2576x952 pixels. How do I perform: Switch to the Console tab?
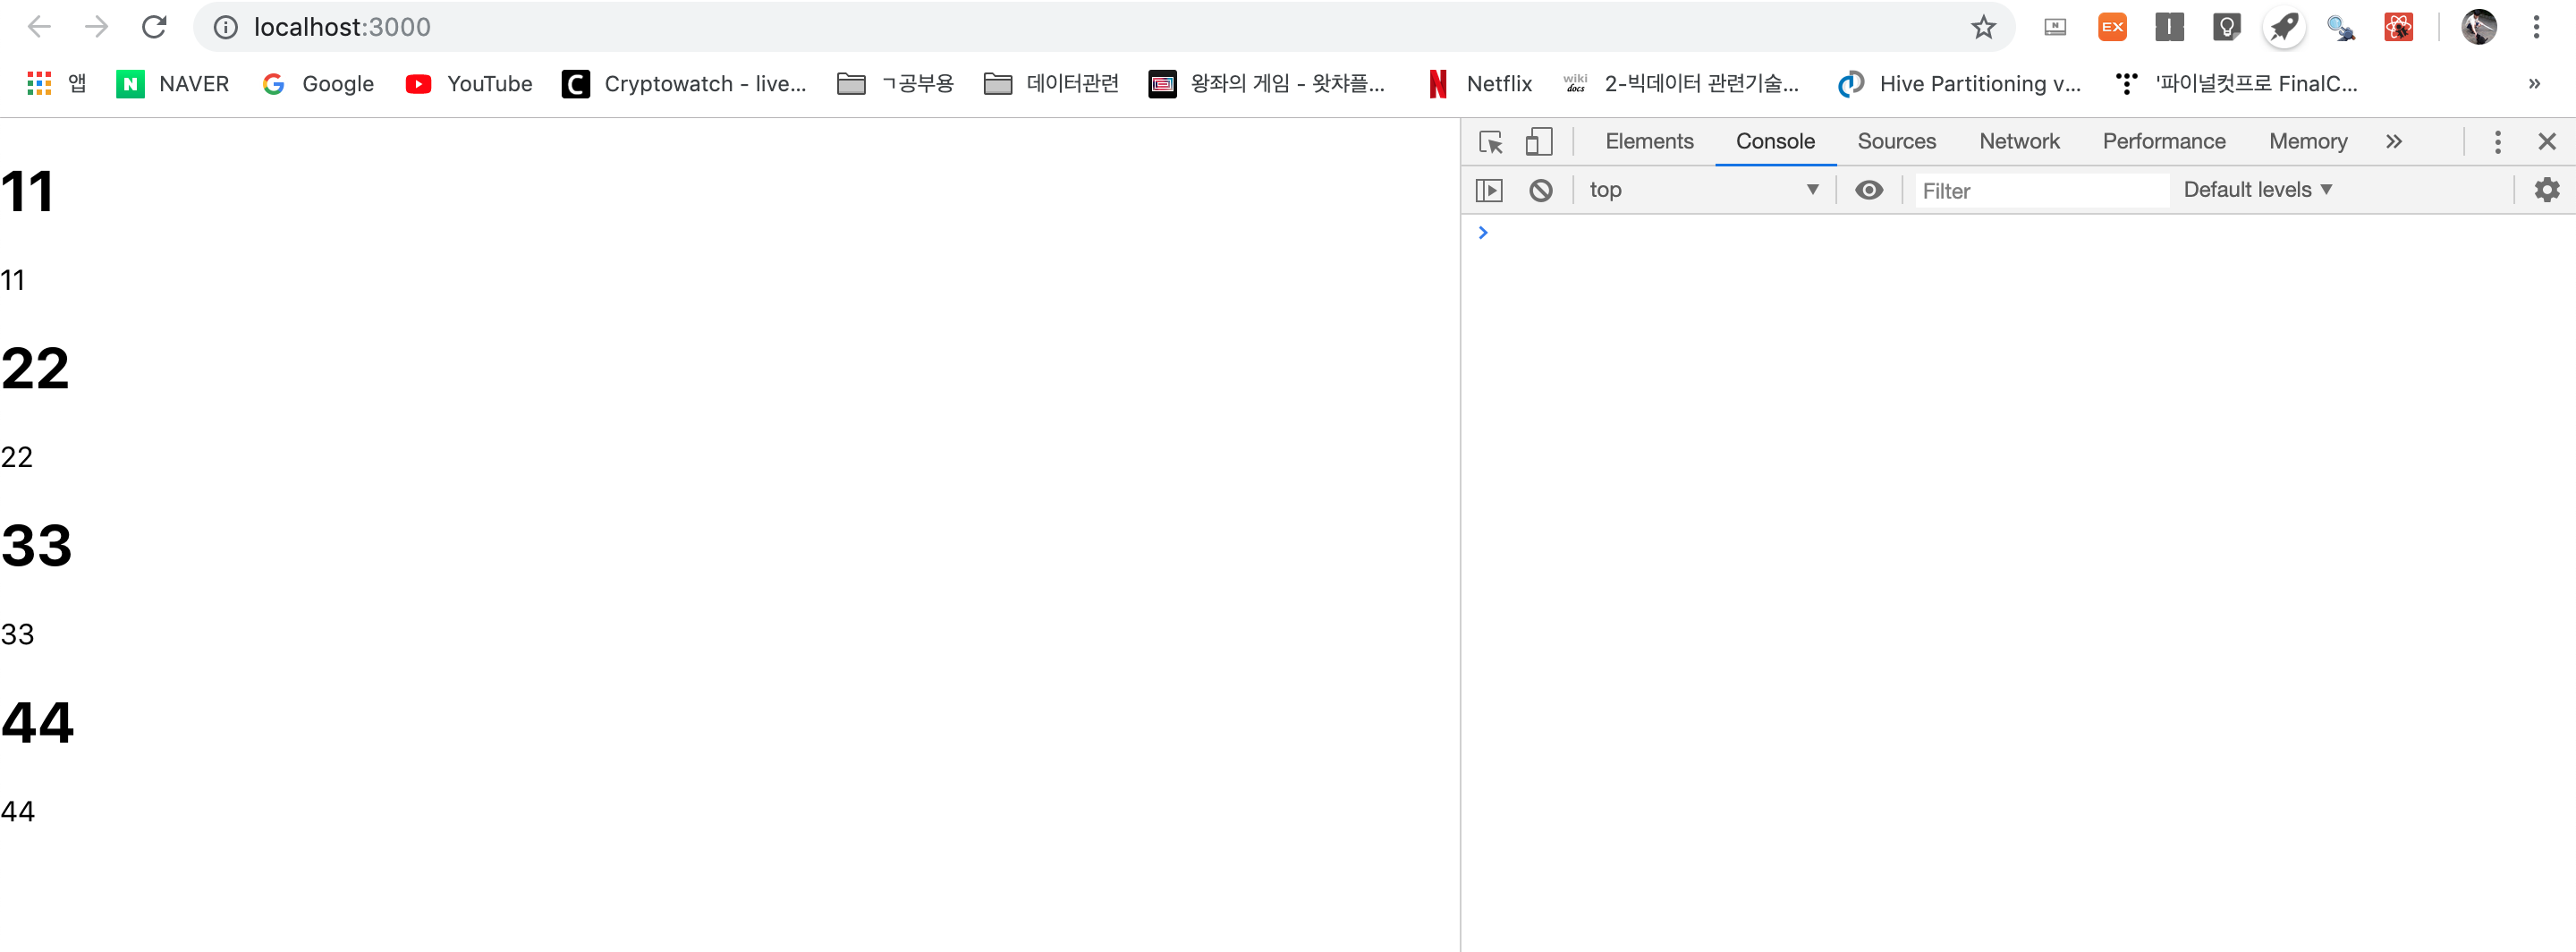(1774, 142)
